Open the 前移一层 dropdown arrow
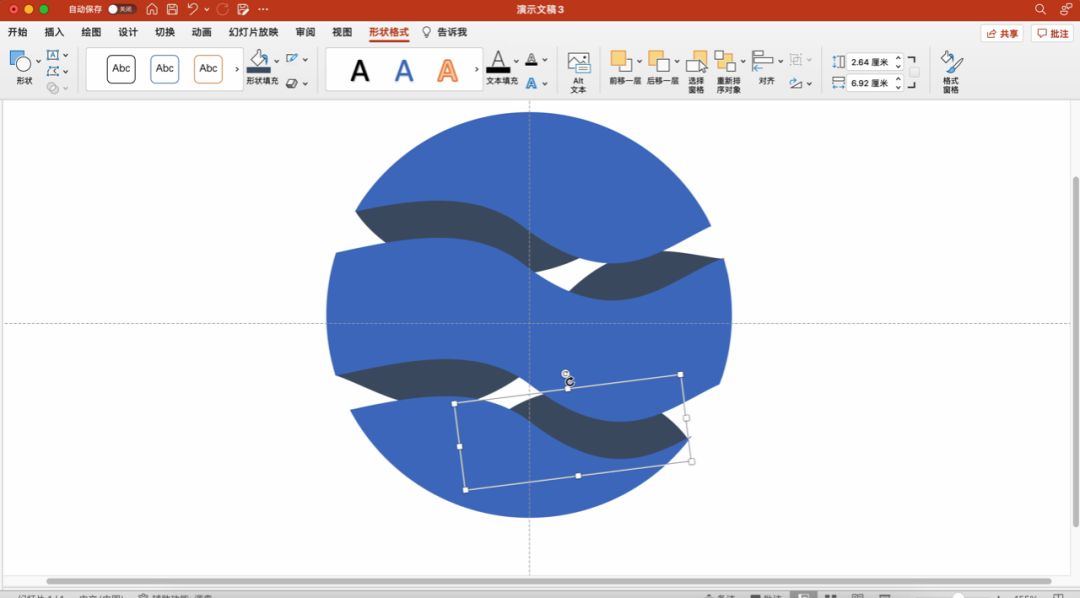Screen dimensions: 1080x598 [x=638, y=61]
